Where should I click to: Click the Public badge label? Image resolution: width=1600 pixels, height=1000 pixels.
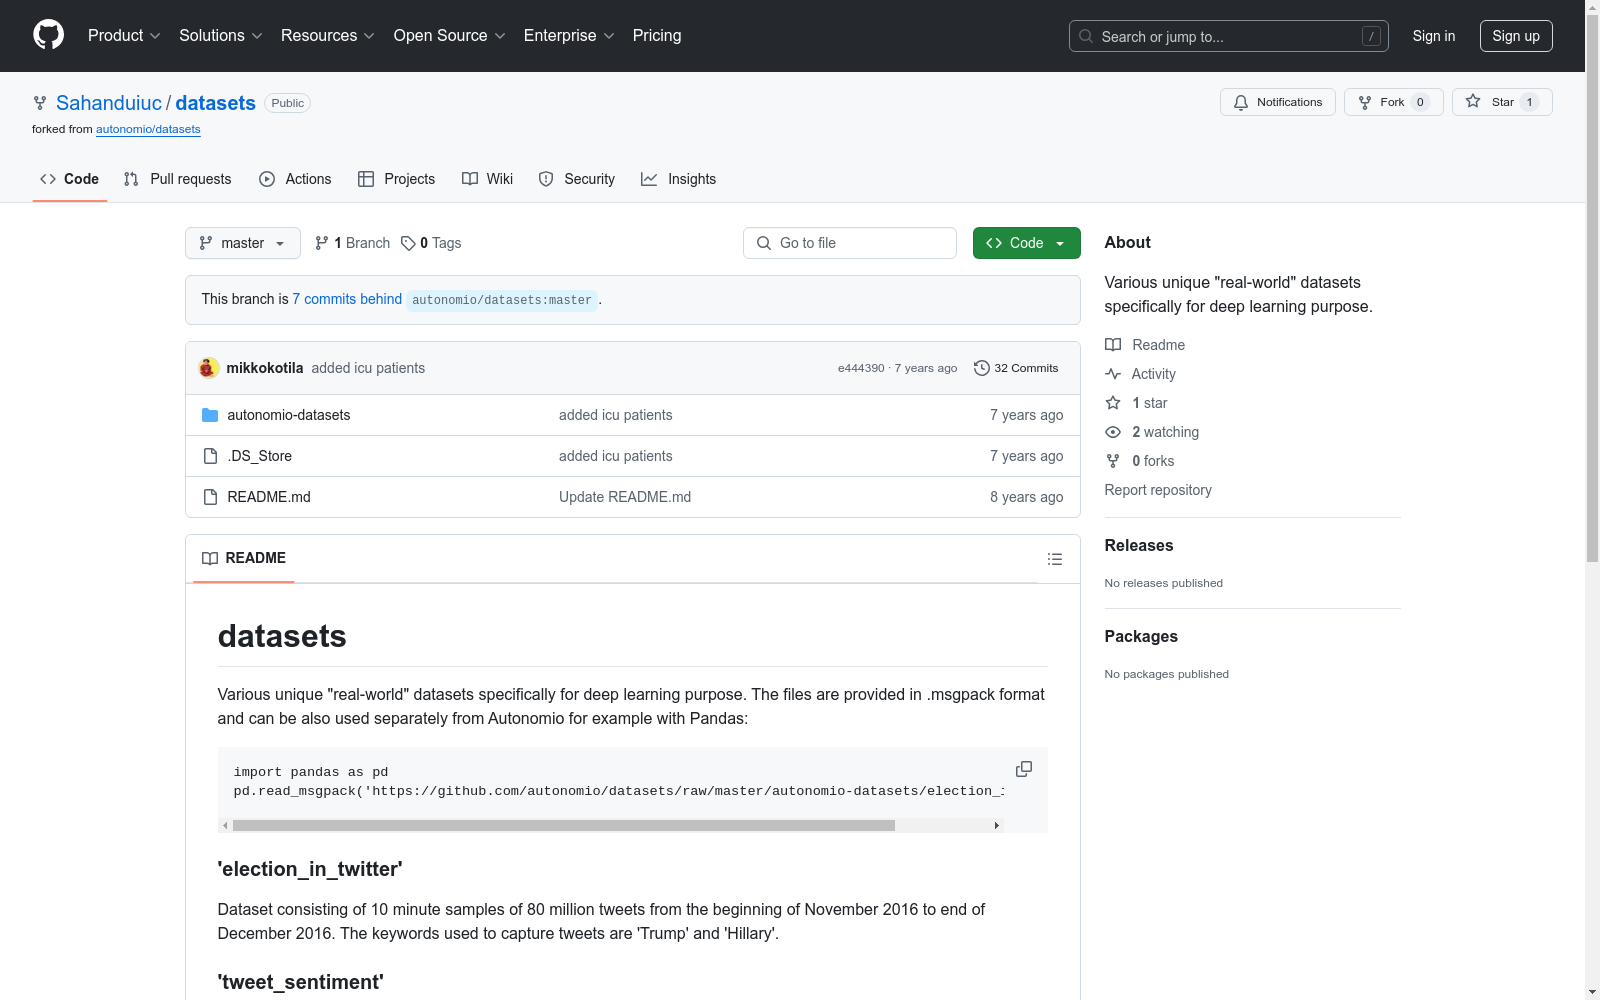tap(287, 103)
